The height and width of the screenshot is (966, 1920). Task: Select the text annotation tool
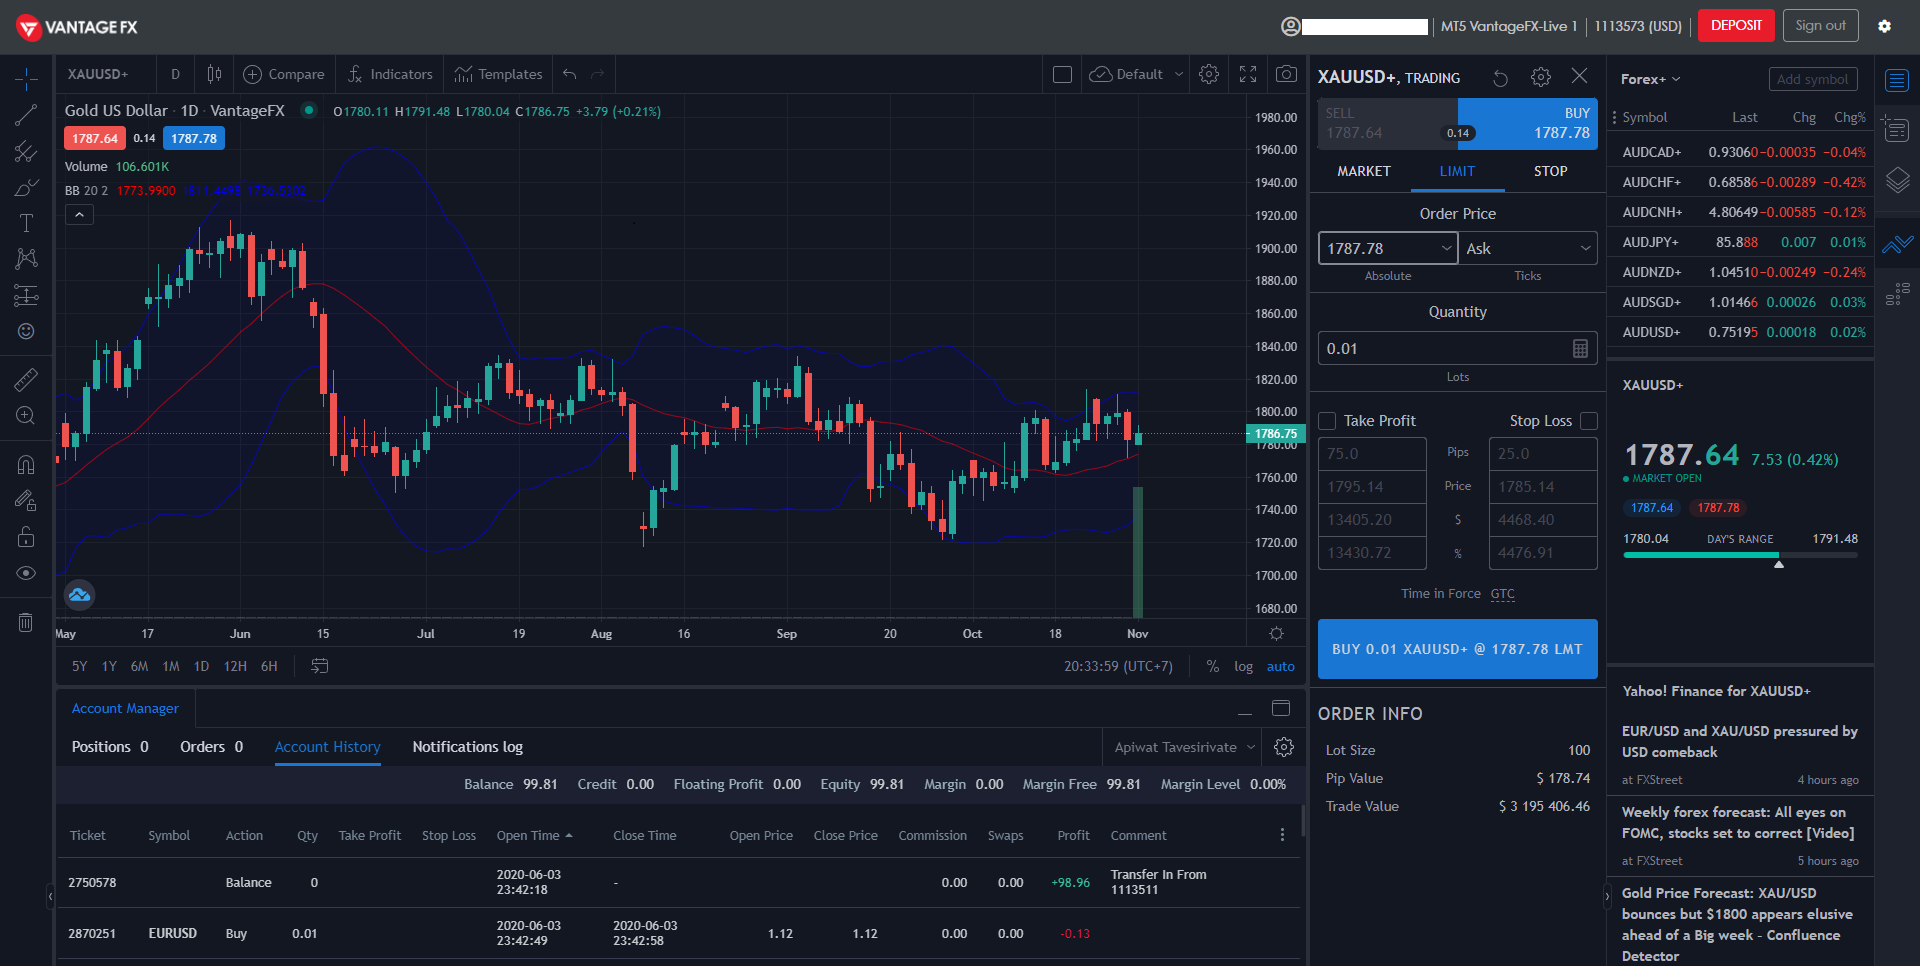[26, 223]
